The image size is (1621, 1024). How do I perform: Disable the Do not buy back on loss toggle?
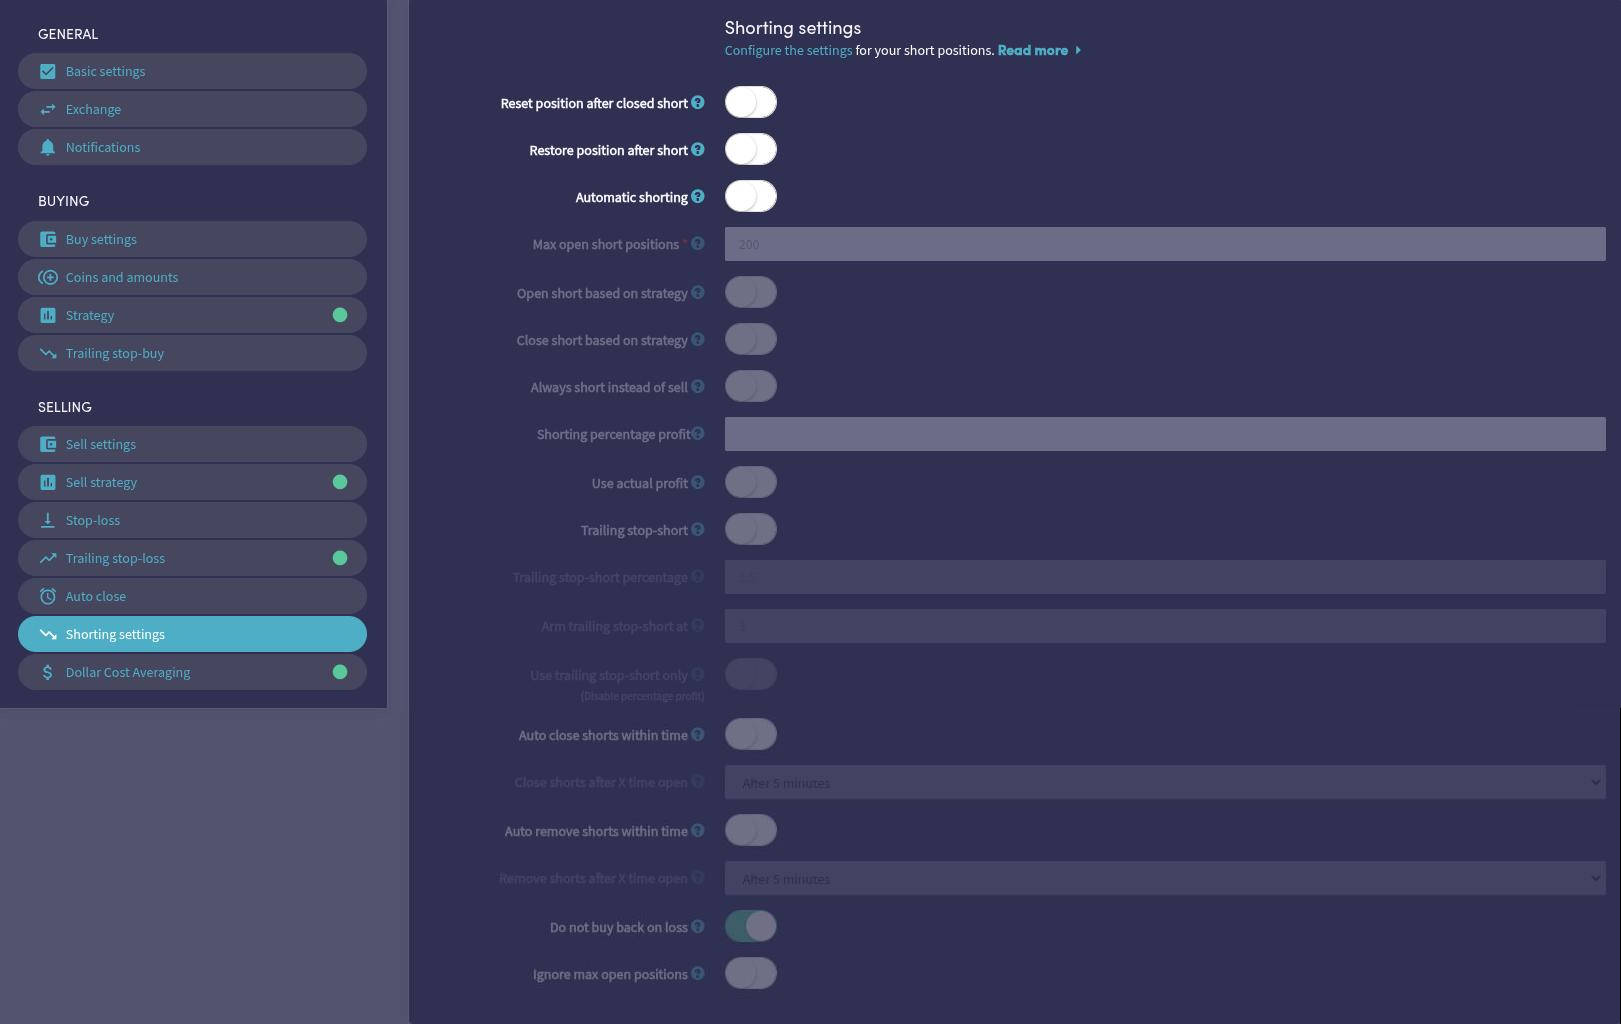click(x=750, y=927)
